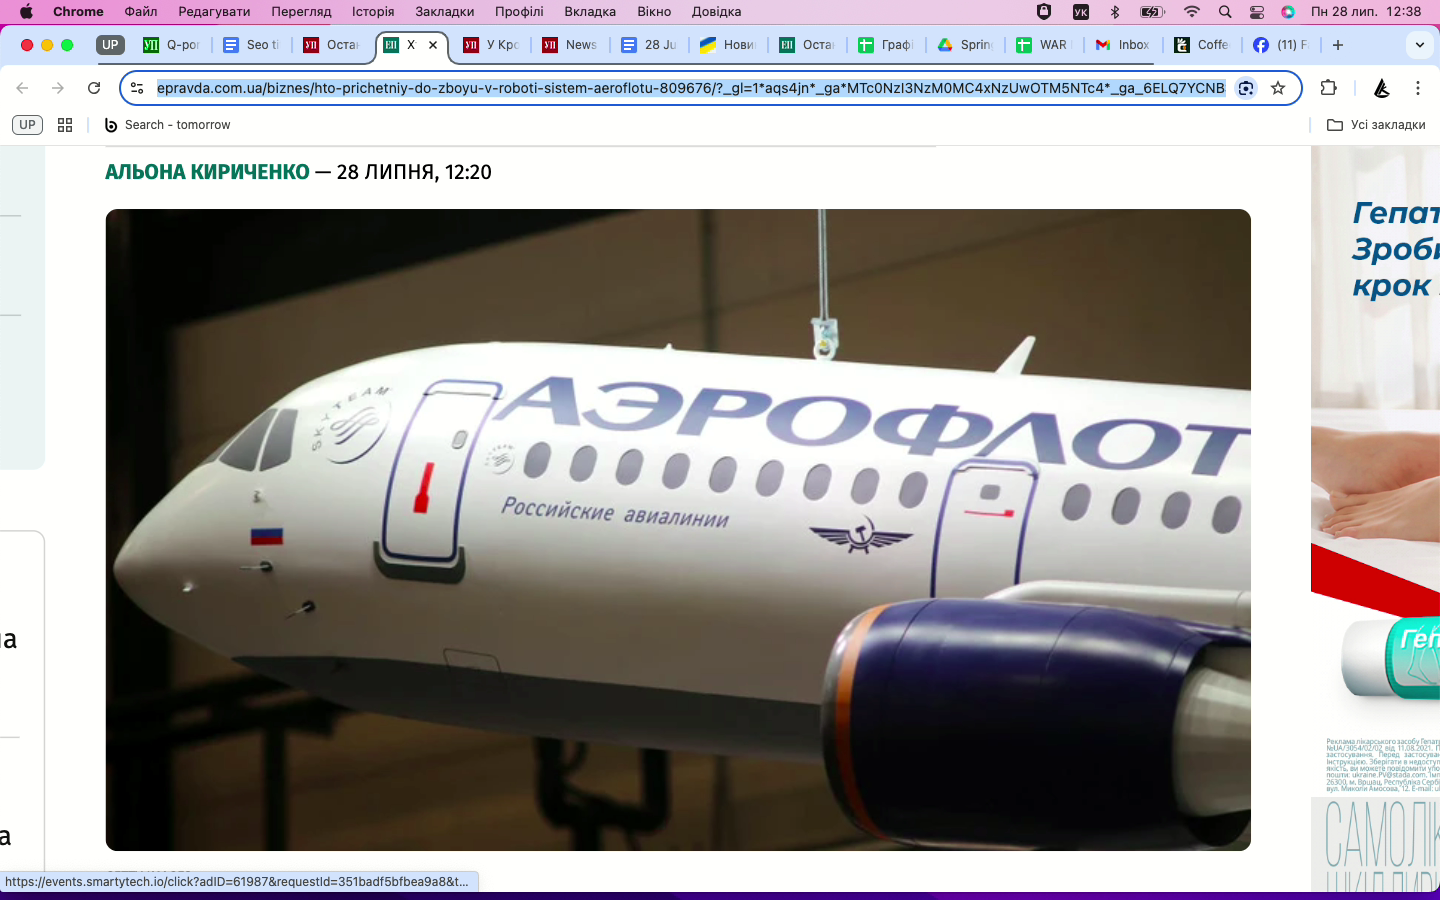The height and width of the screenshot is (900, 1440).
Task: Click the URL address field
Action: [x=690, y=88]
